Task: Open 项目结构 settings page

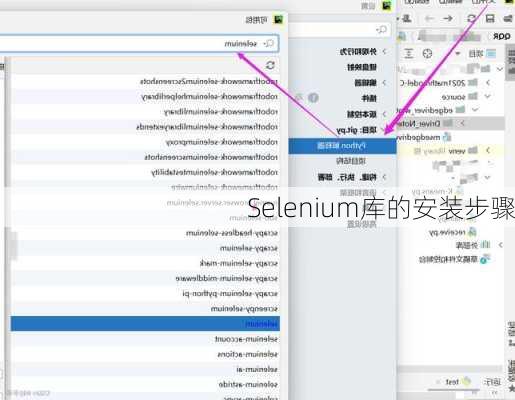Action: tap(351, 161)
